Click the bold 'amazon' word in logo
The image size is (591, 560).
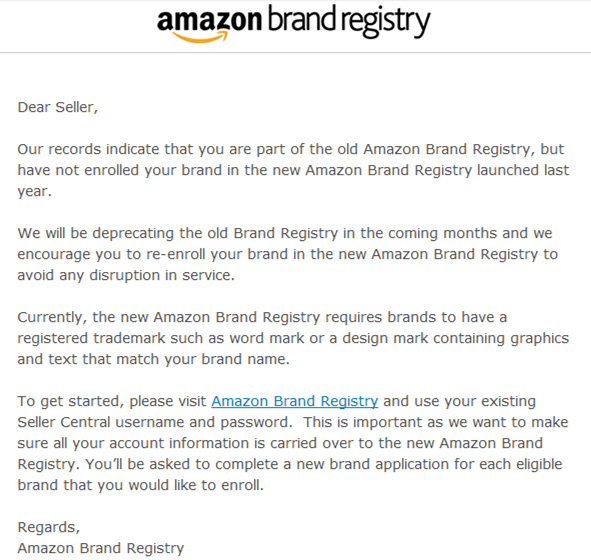(x=209, y=20)
